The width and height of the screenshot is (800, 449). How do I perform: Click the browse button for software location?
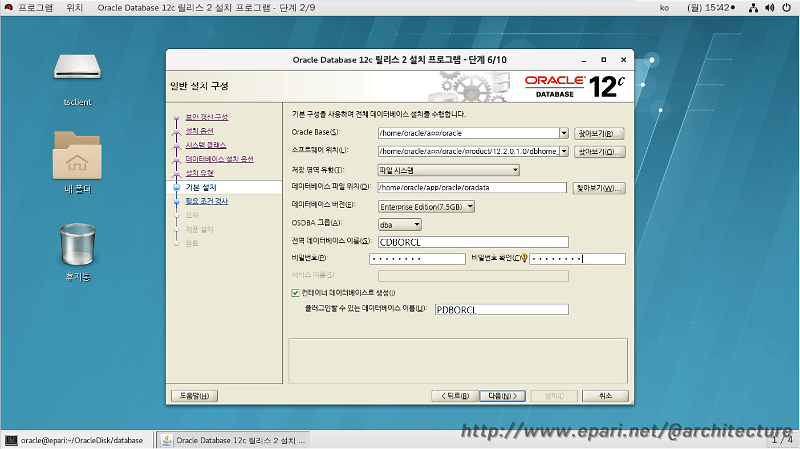tap(599, 152)
